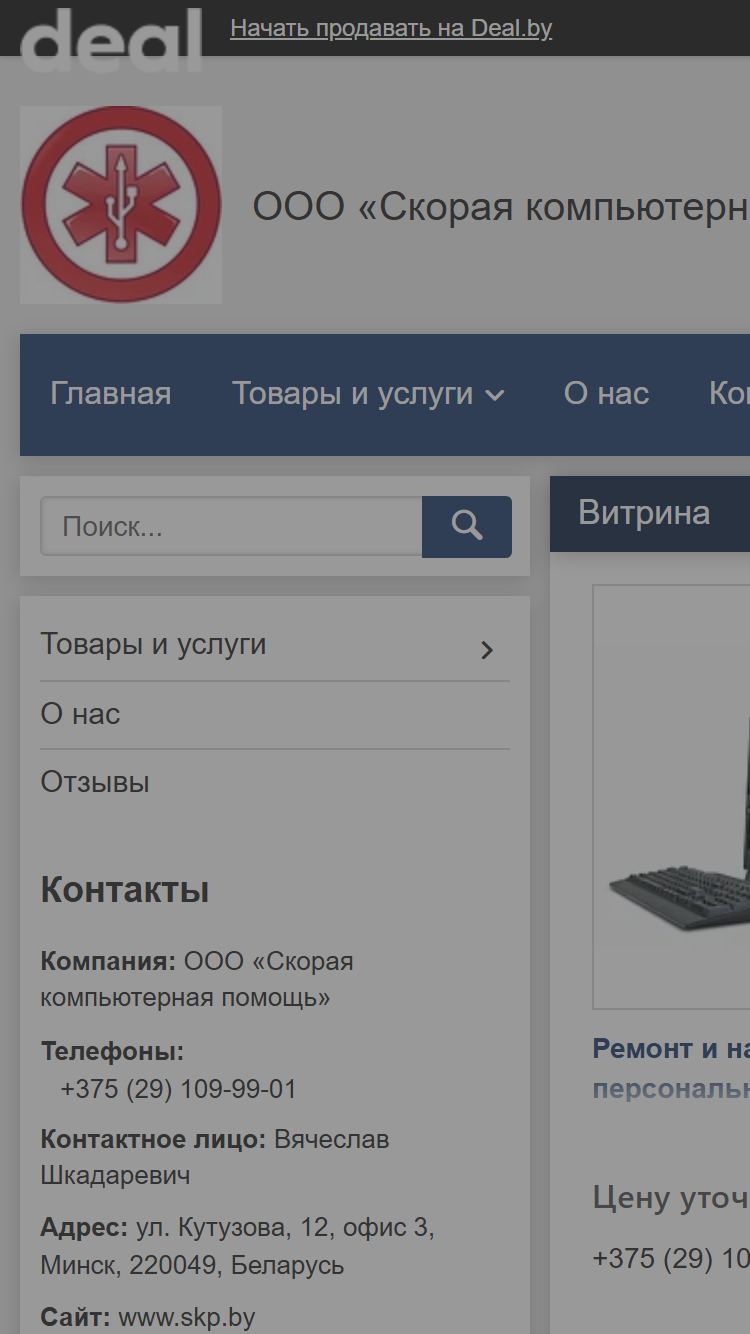Open Отзывы in the sidebar menu
Viewport: 750px width, 1334px height.
pyautogui.click(x=95, y=782)
